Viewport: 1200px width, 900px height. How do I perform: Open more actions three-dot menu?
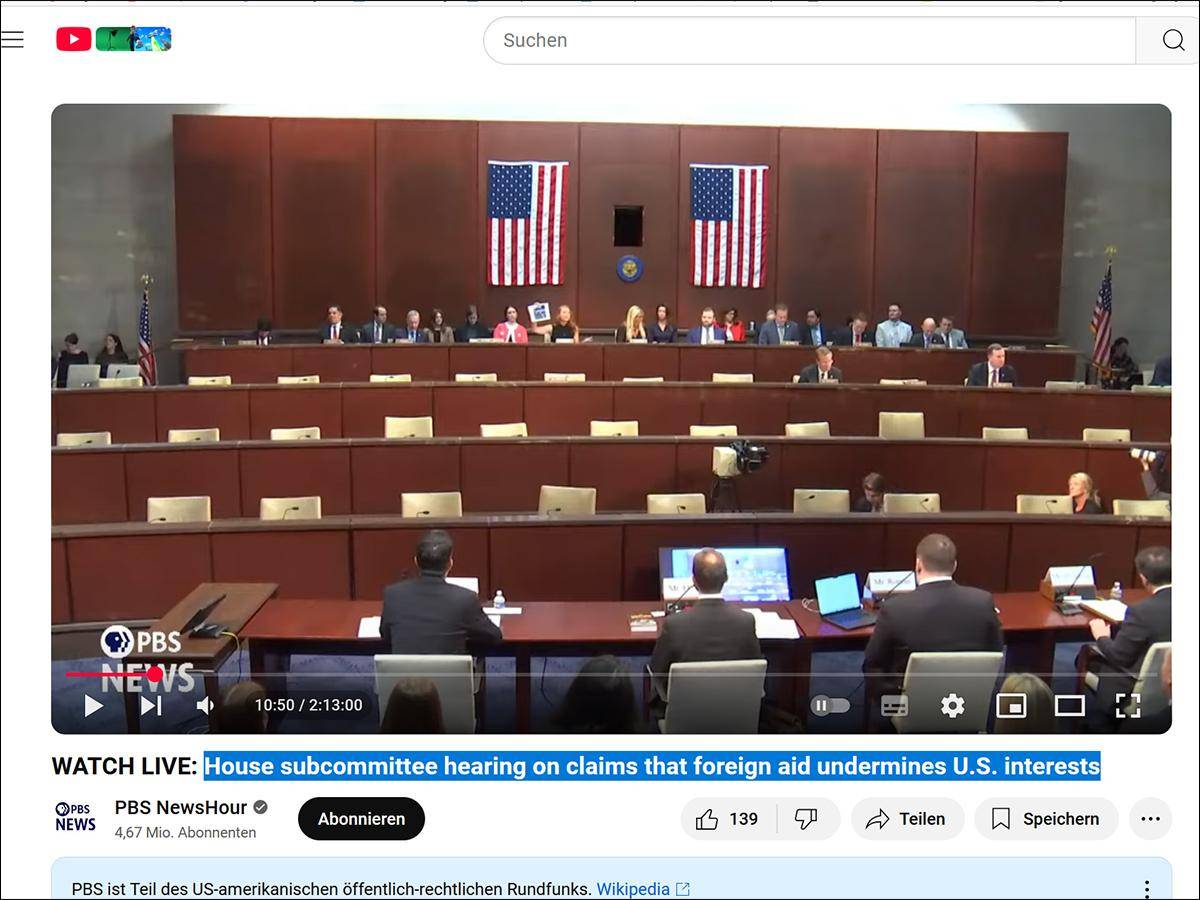(1150, 819)
